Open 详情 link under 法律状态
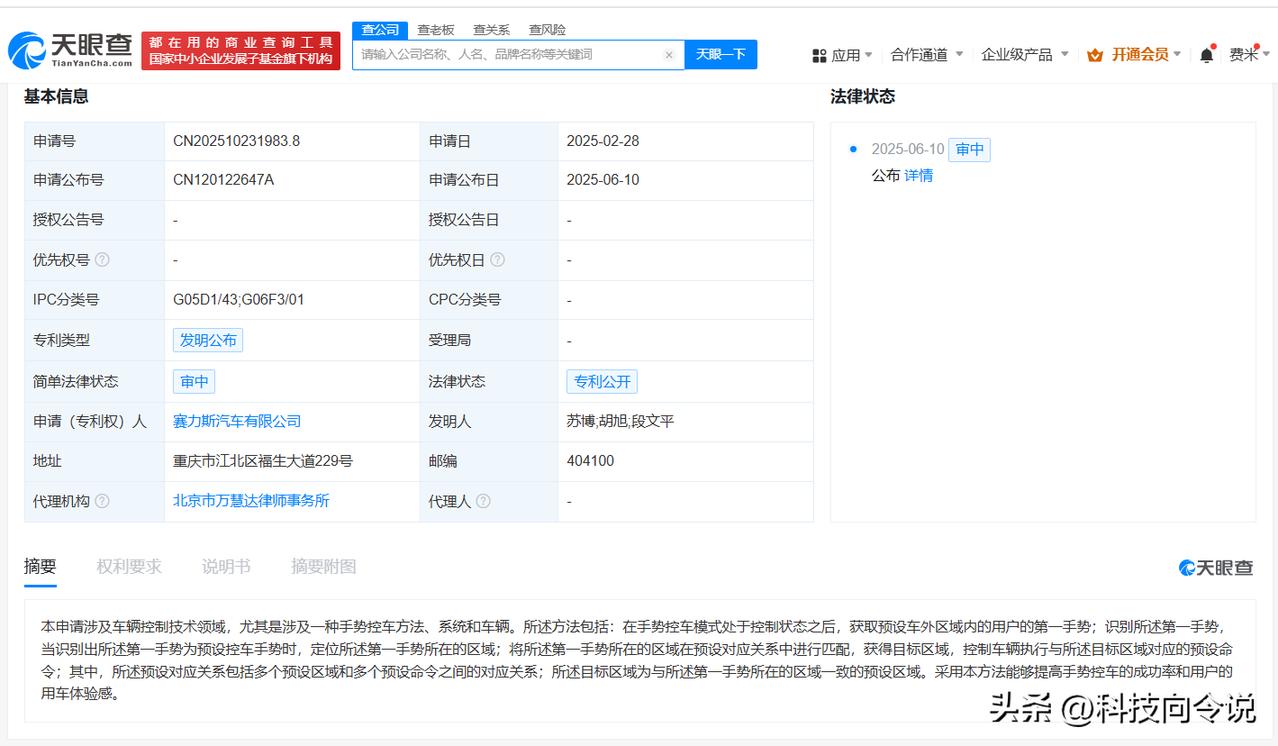This screenshot has height=746, width=1278. coord(918,175)
